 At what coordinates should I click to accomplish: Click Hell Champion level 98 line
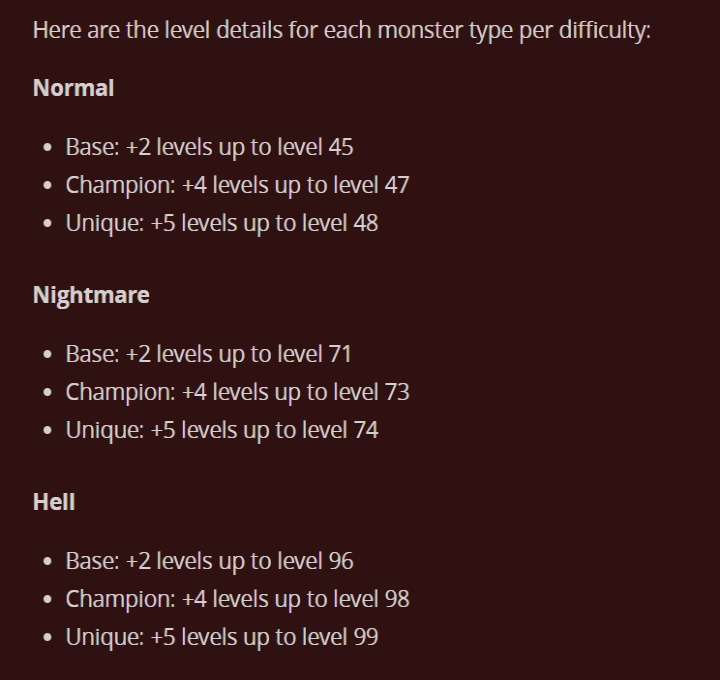click(x=237, y=600)
